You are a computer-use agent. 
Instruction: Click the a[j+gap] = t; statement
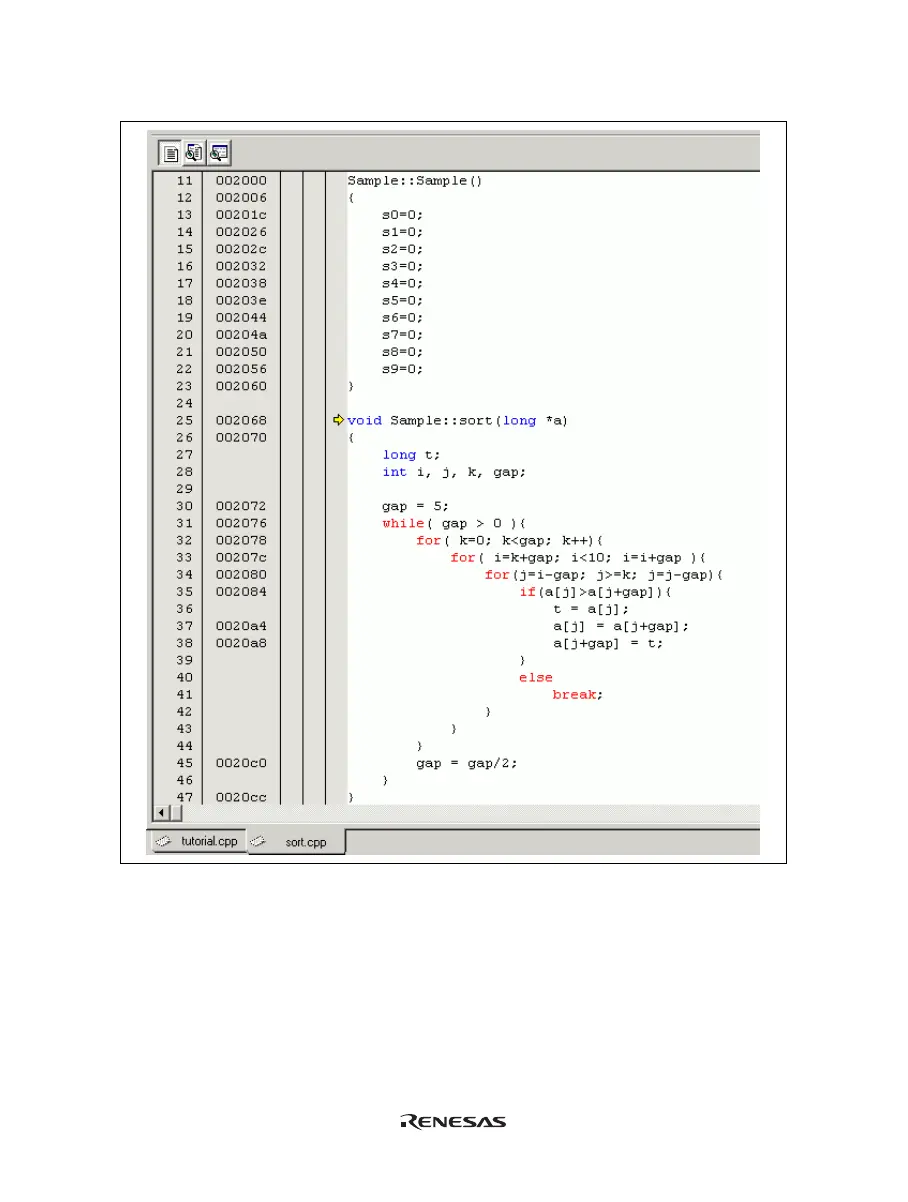[x=608, y=643]
